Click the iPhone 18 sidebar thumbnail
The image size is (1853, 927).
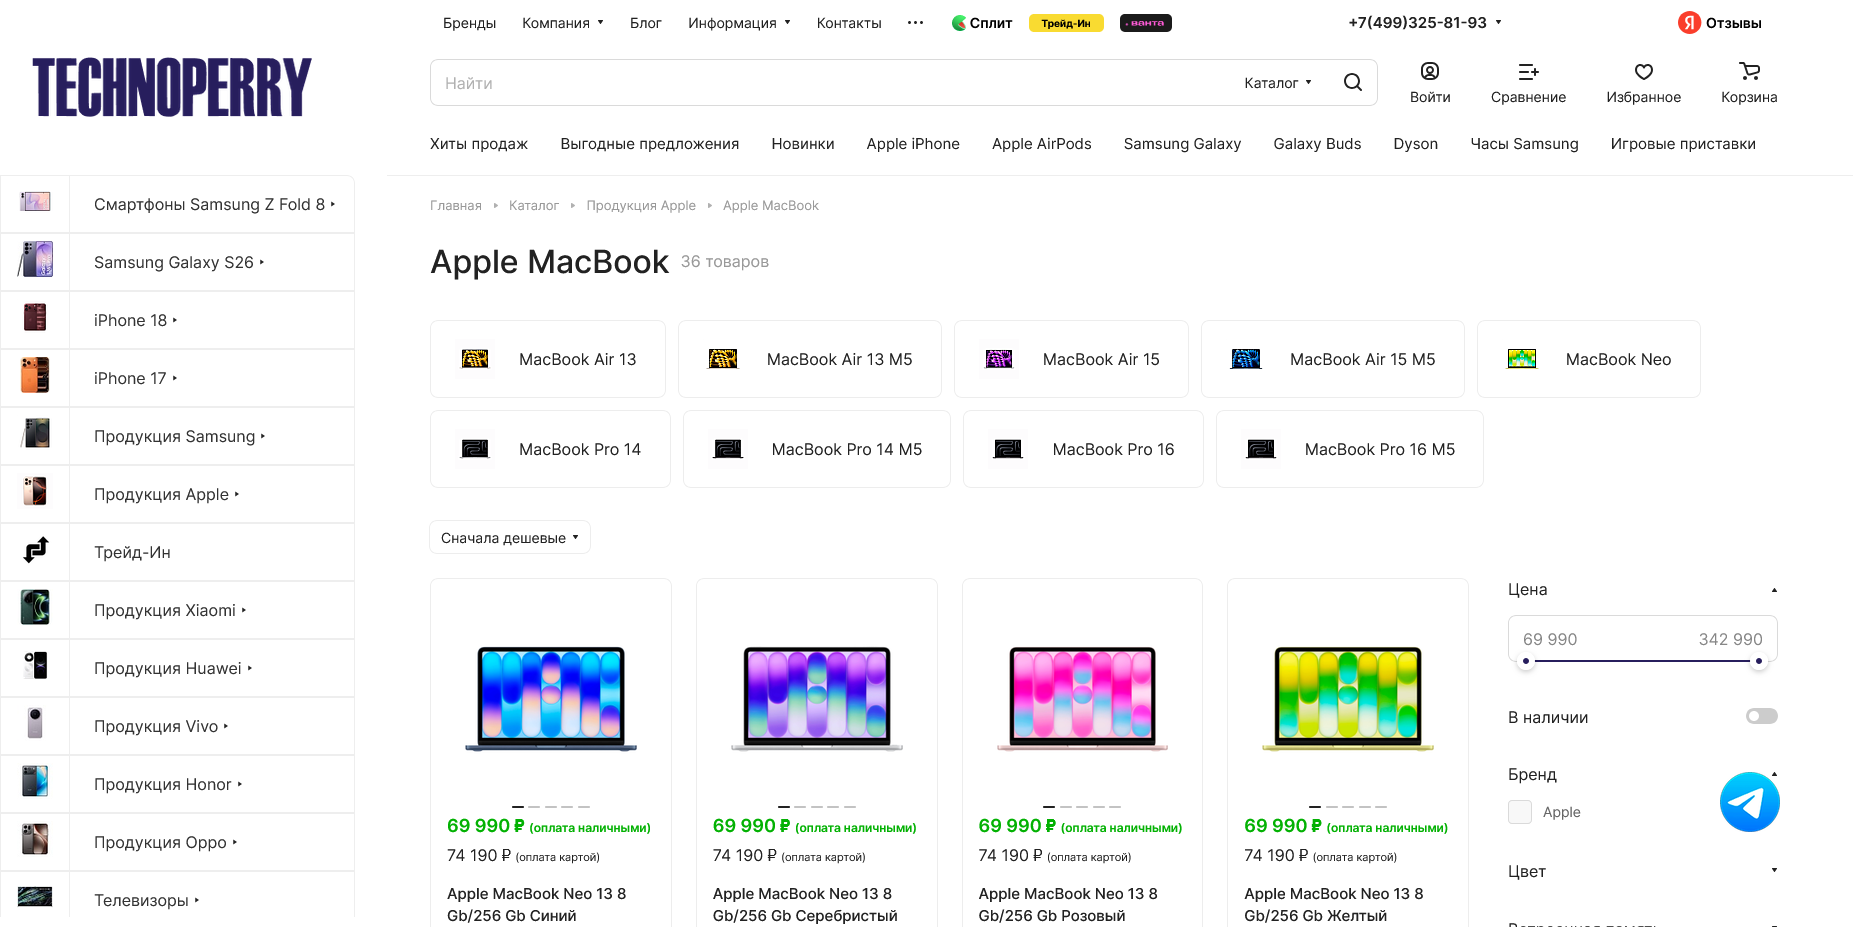pyautogui.click(x=35, y=318)
